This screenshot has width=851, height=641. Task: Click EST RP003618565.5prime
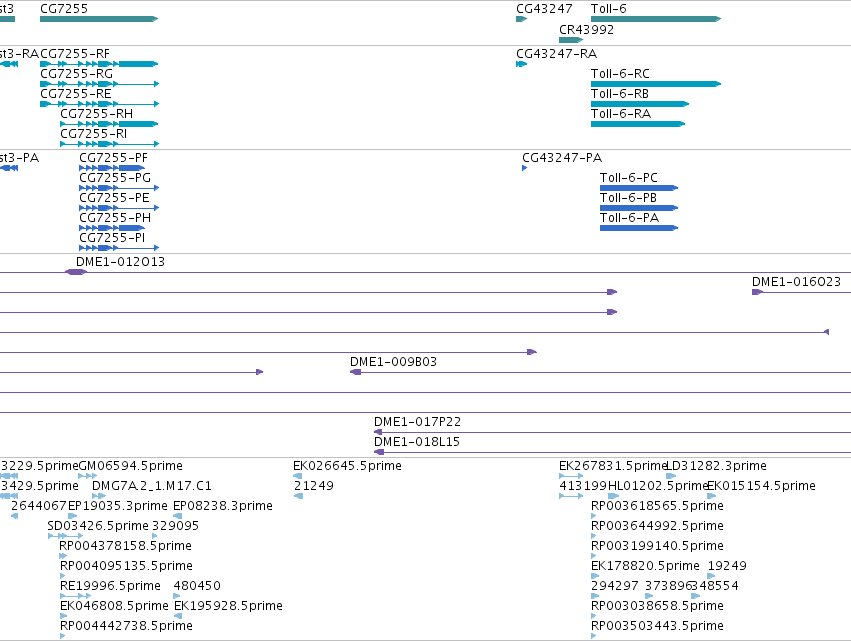click(593, 516)
